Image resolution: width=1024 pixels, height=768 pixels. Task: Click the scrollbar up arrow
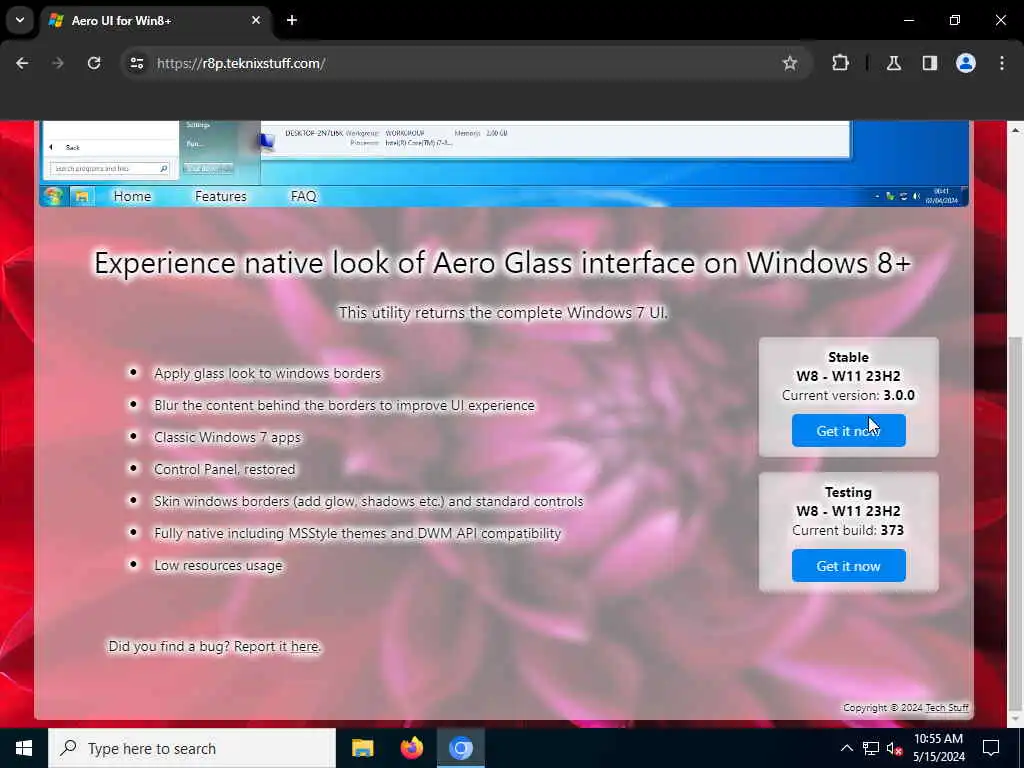pyautogui.click(x=1015, y=130)
